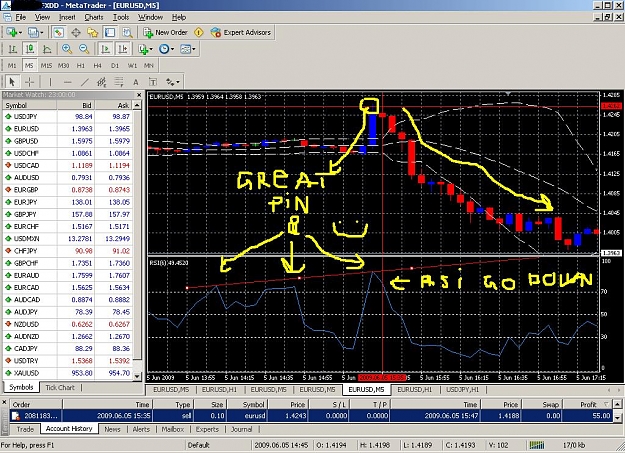
Task: Select the Trendline tool
Action: click(x=85, y=82)
